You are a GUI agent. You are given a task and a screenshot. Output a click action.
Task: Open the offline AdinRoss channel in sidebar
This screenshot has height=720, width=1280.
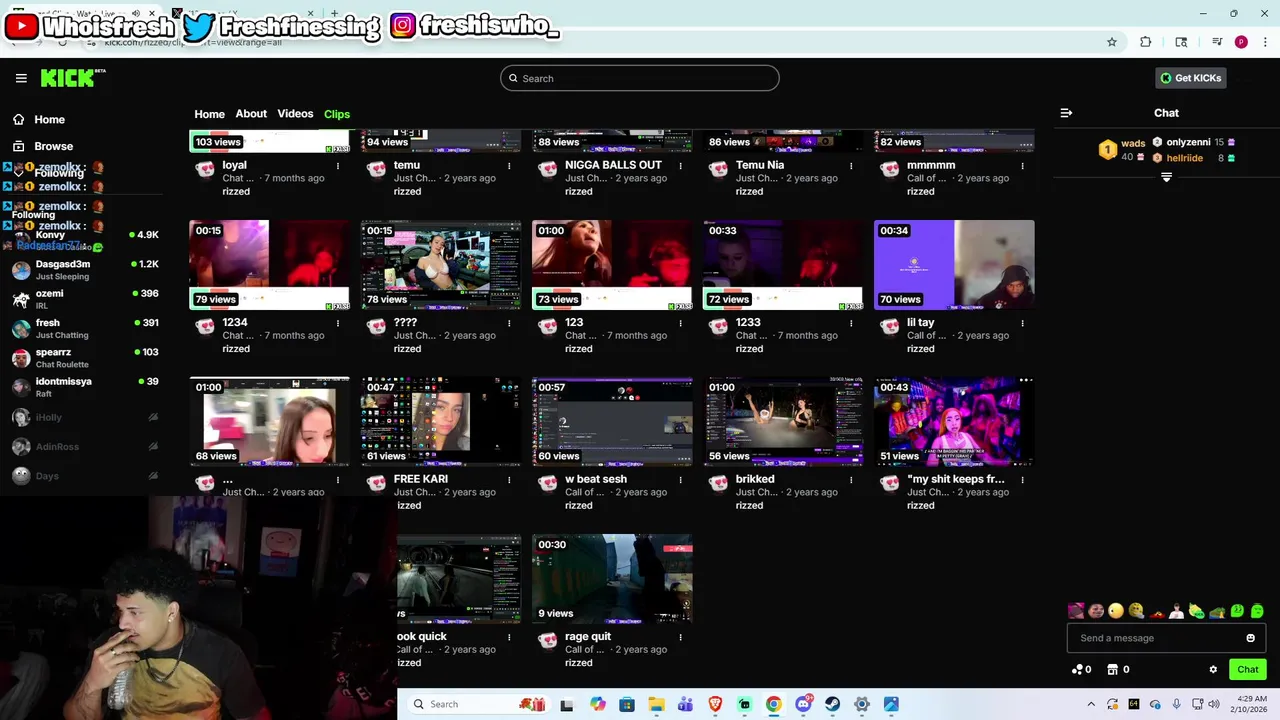pos(85,446)
